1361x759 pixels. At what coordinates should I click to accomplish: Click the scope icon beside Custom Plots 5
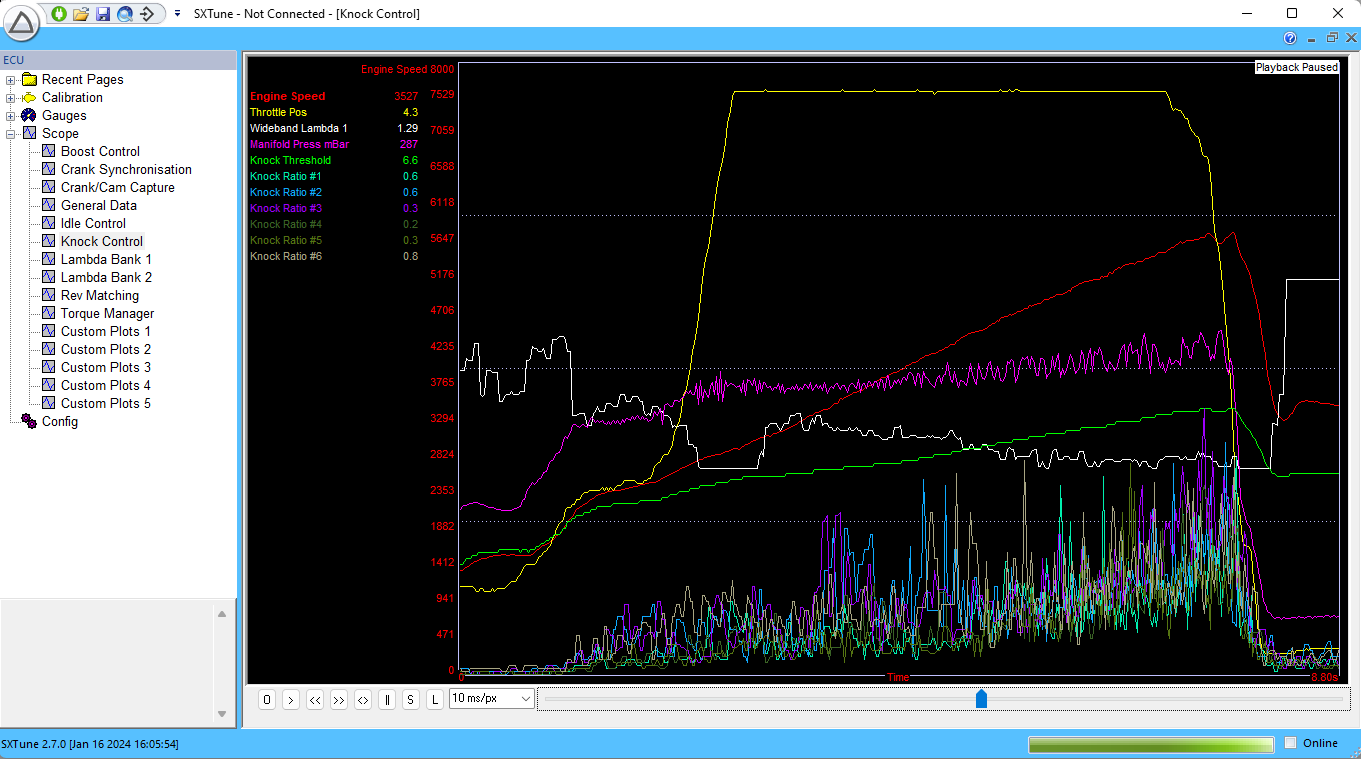tap(48, 404)
